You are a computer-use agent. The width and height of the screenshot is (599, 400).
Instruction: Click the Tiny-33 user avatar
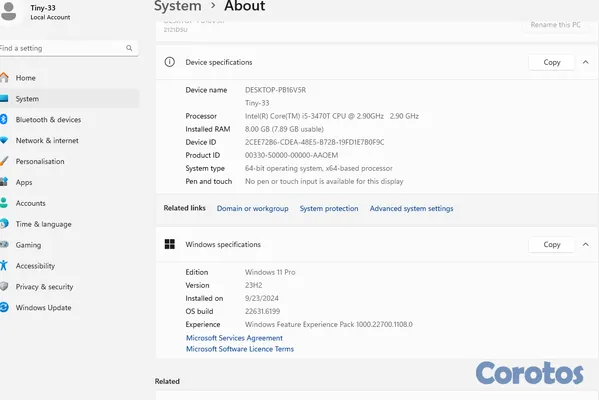tap(8, 11)
